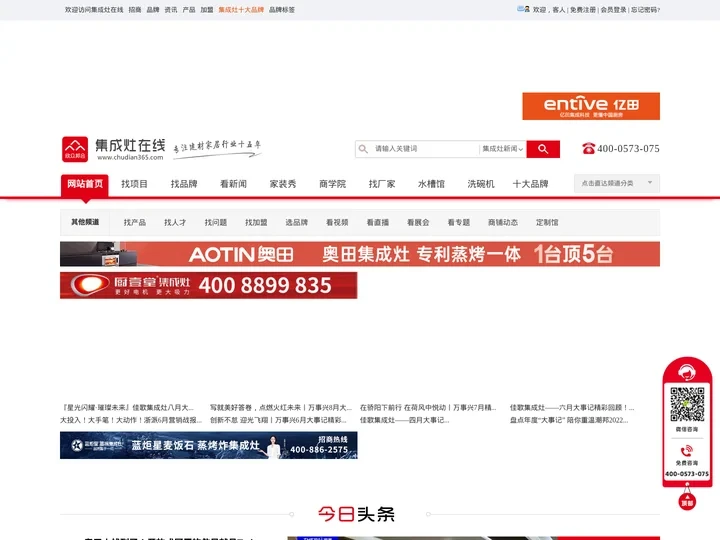Click the gray magnifier in search box
The height and width of the screenshot is (540, 720).
coord(363,149)
